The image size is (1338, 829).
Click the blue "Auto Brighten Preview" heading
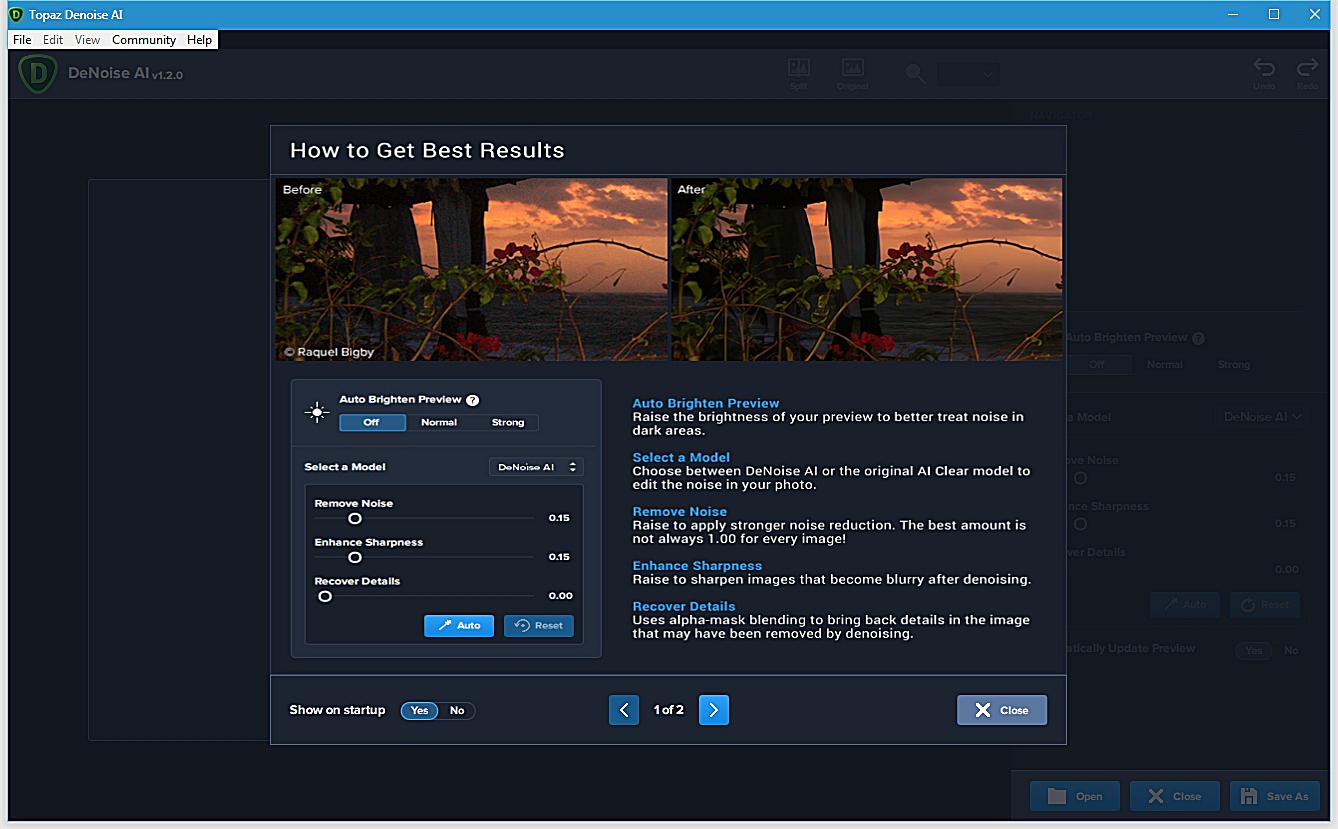[x=706, y=404]
